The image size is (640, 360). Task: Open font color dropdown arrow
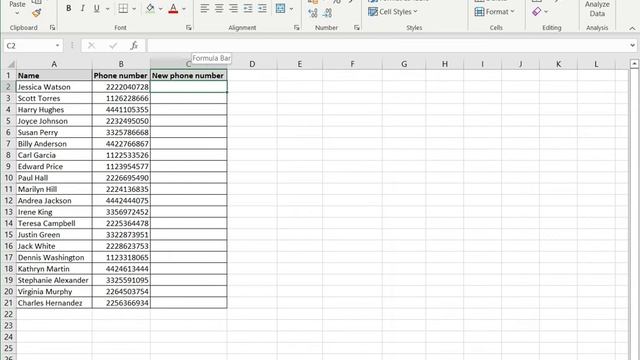tap(184, 9)
